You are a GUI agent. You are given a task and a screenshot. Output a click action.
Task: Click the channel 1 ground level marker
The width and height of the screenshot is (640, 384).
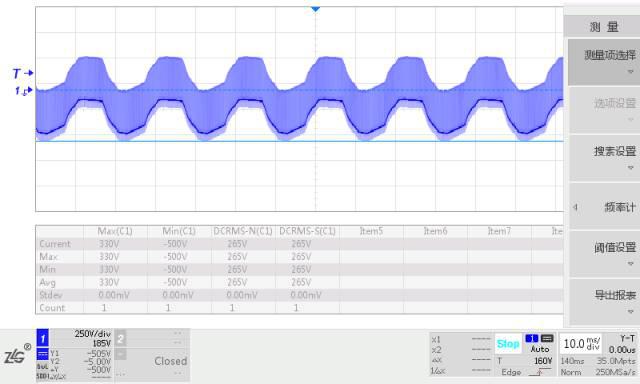(x=23, y=91)
